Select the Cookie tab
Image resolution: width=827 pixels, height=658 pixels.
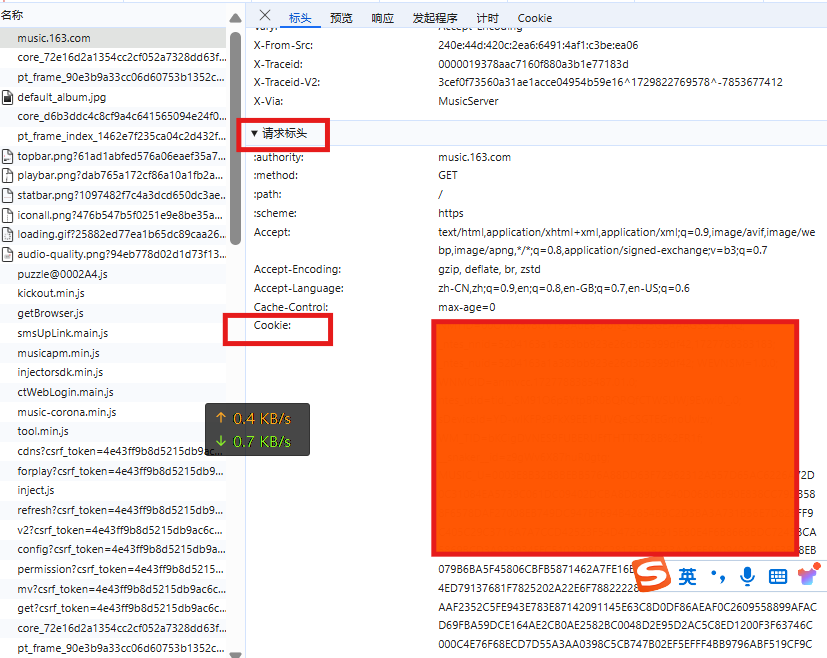point(534,18)
